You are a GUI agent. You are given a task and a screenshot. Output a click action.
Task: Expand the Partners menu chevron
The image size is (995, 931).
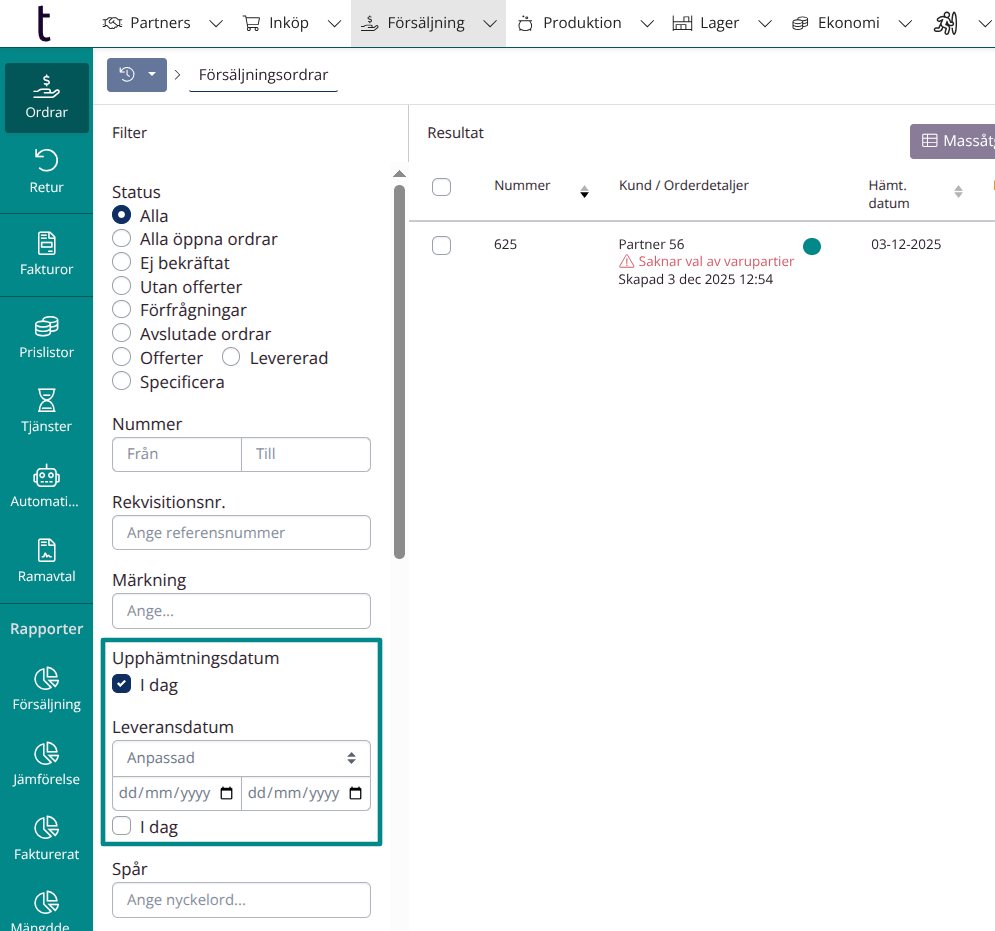215,23
